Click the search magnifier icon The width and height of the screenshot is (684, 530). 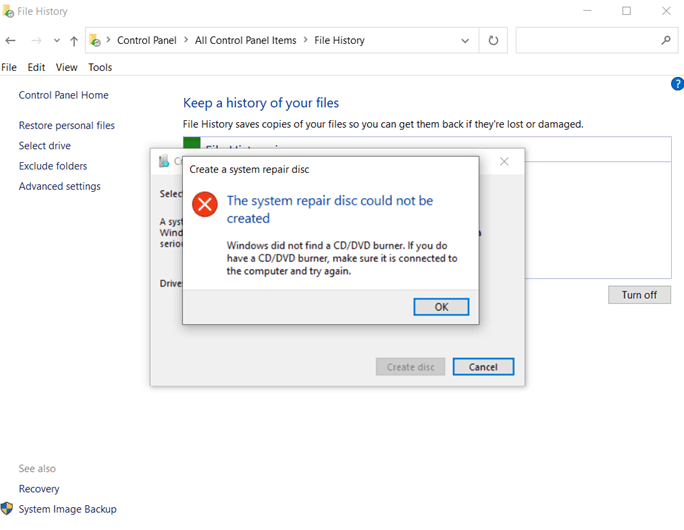[666, 41]
